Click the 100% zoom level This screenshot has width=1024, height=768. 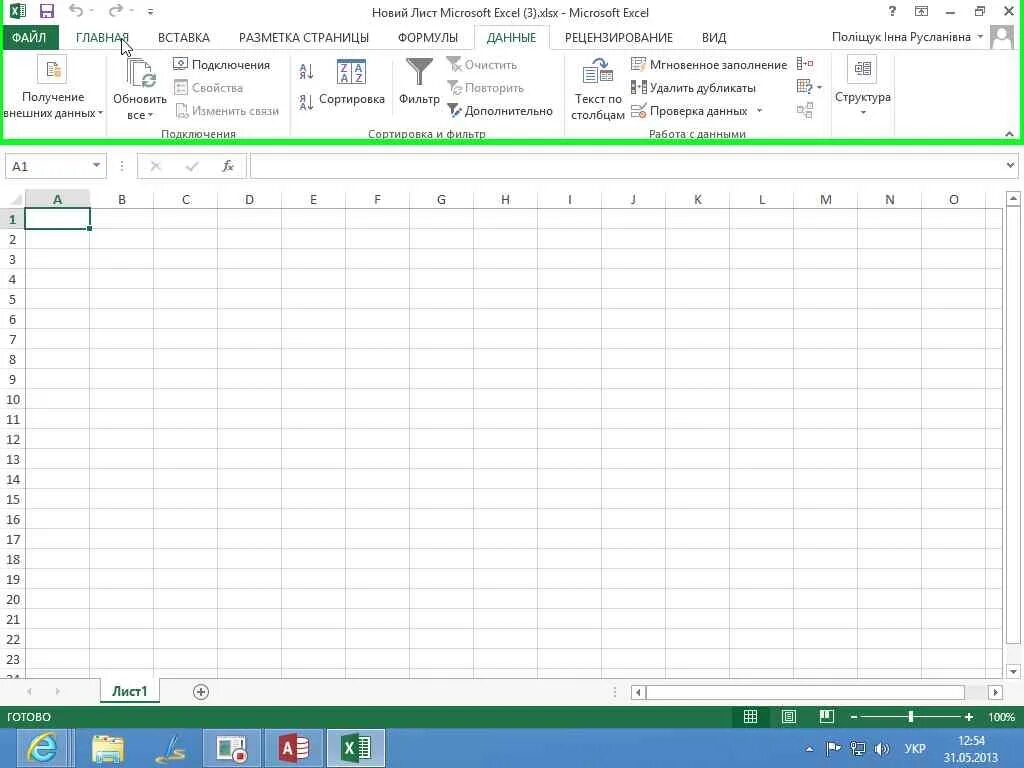click(1001, 717)
